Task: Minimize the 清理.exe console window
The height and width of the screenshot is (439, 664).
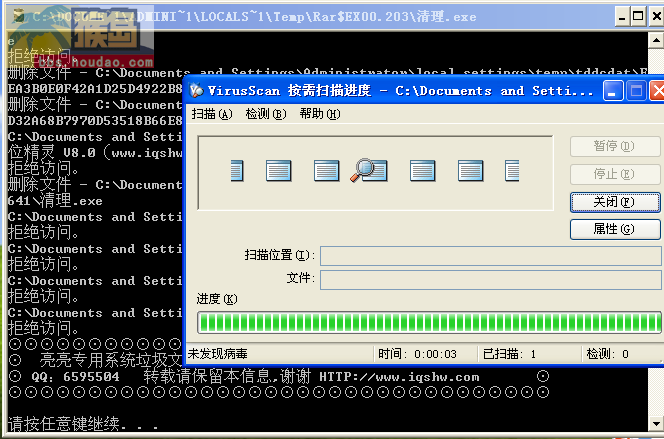Action: click(622, 17)
